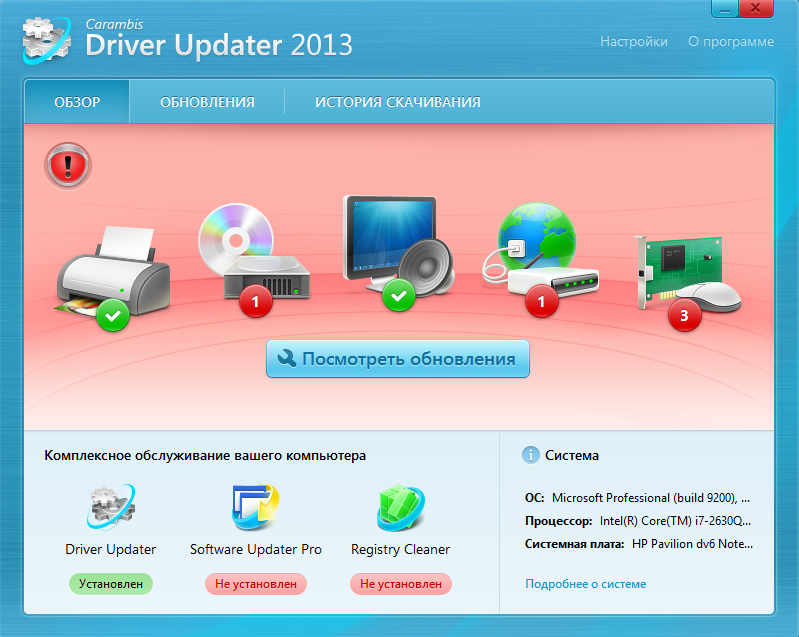Click red badge 1 on storage drive
Viewport: 799px width, 637px height.
(x=255, y=302)
